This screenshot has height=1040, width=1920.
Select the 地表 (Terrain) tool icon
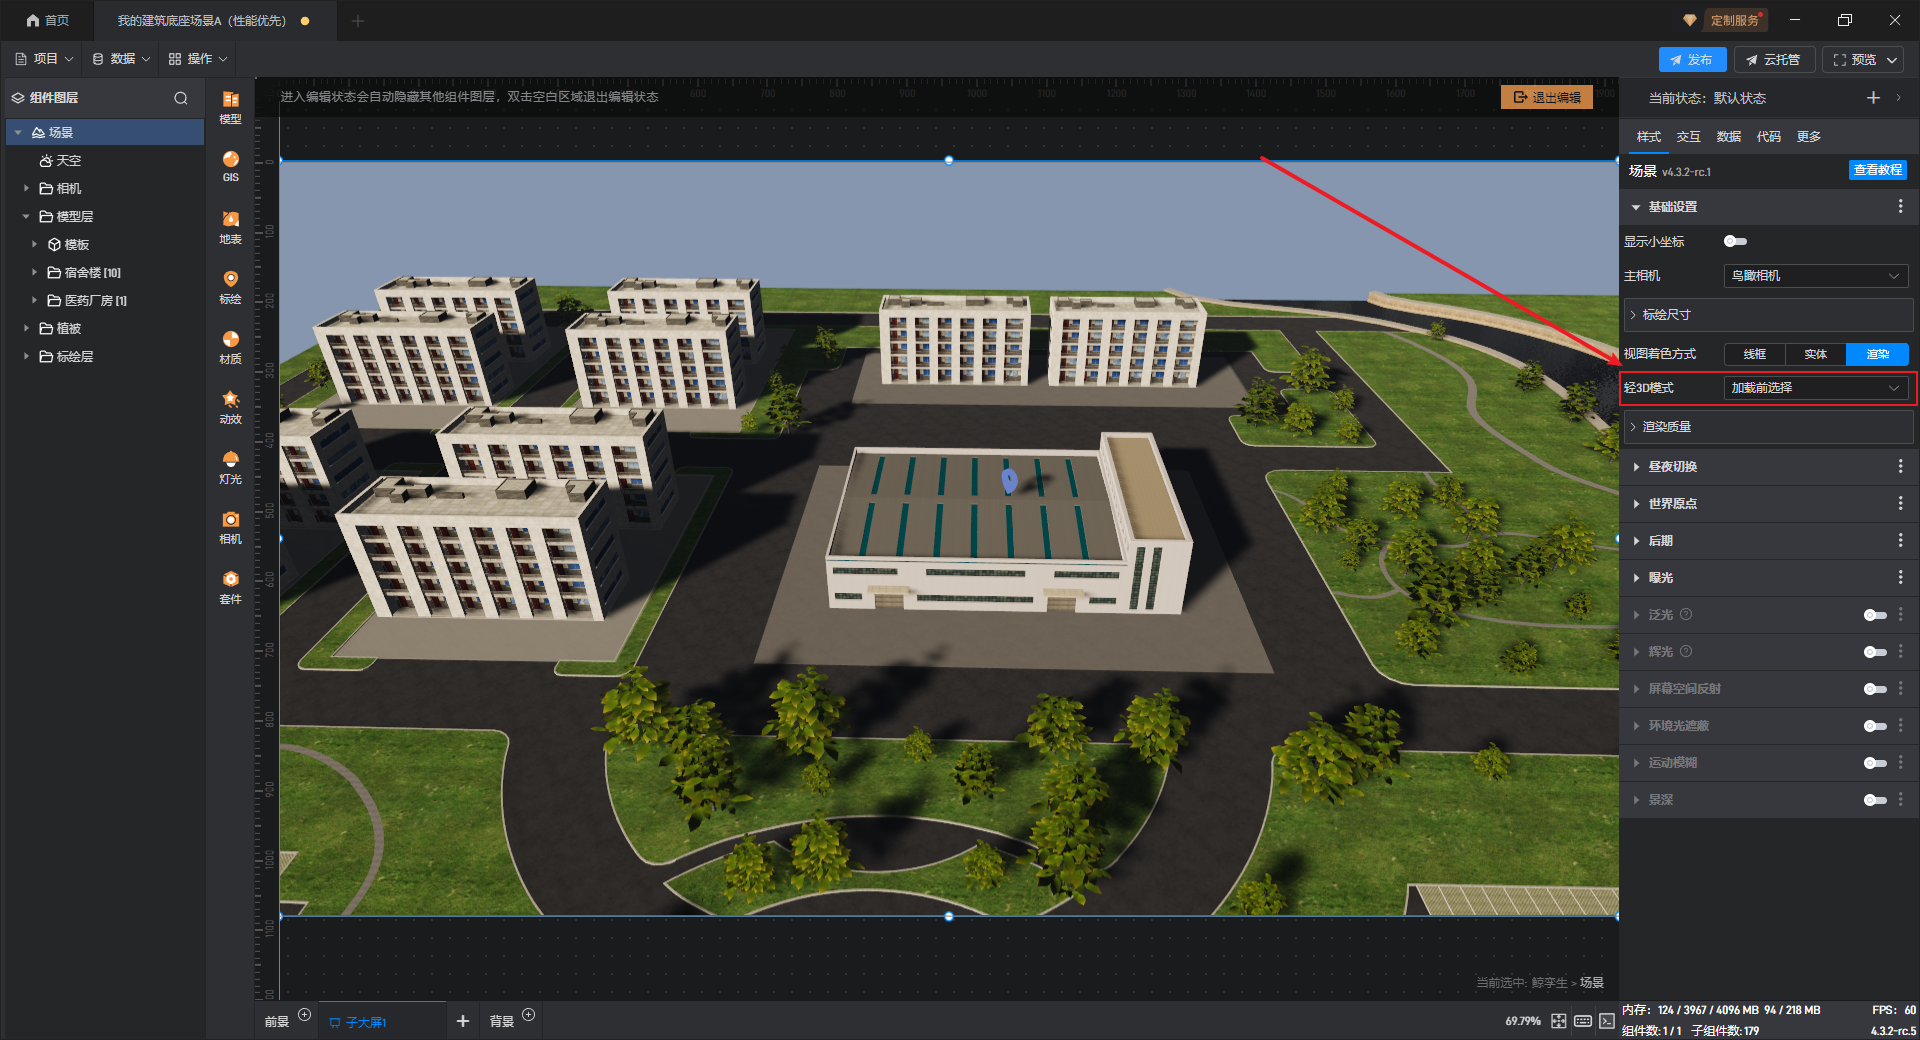pyautogui.click(x=230, y=226)
